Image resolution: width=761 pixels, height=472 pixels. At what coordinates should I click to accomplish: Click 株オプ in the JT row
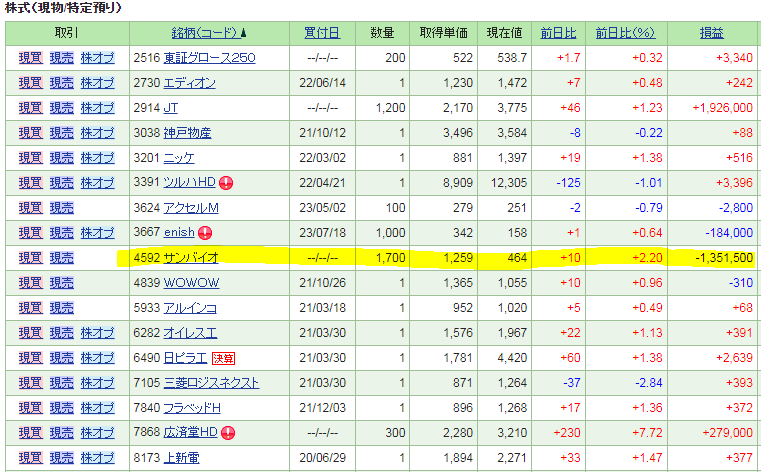tap(98, 108)
